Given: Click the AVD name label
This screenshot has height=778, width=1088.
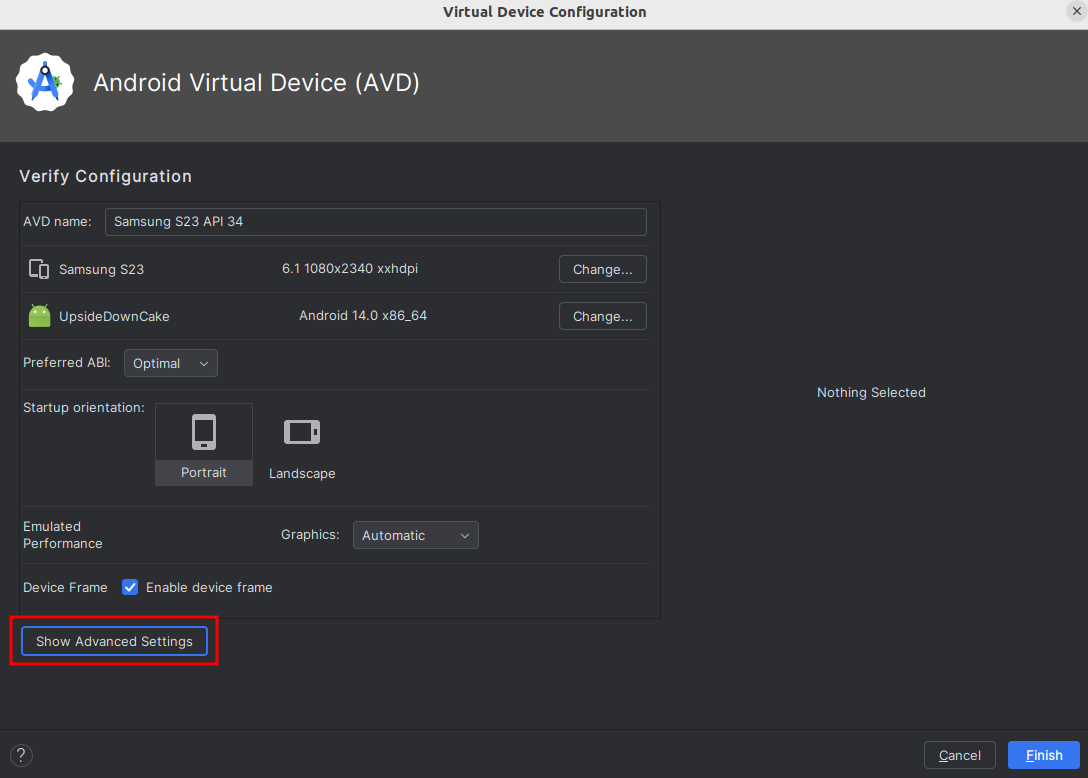Looking at the screenshot, I should pos(57,221).
